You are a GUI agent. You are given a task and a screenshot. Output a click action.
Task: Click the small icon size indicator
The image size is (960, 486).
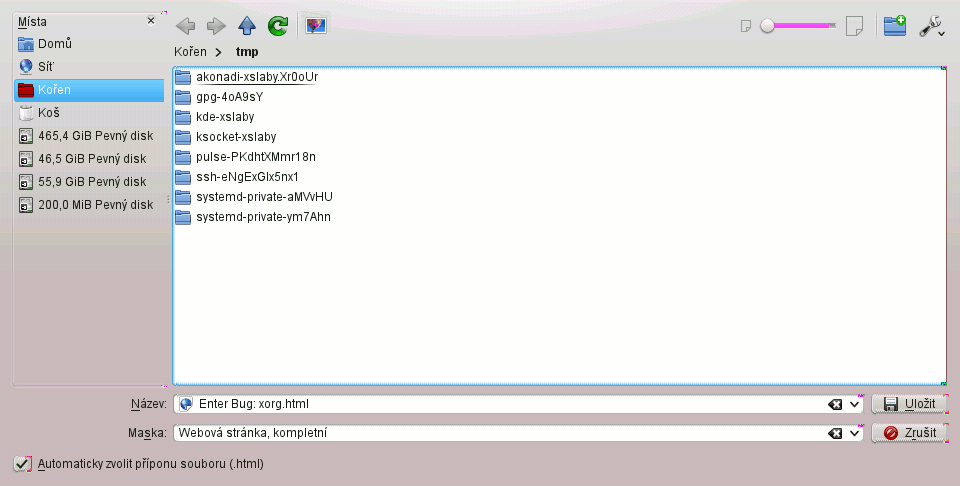745,27
